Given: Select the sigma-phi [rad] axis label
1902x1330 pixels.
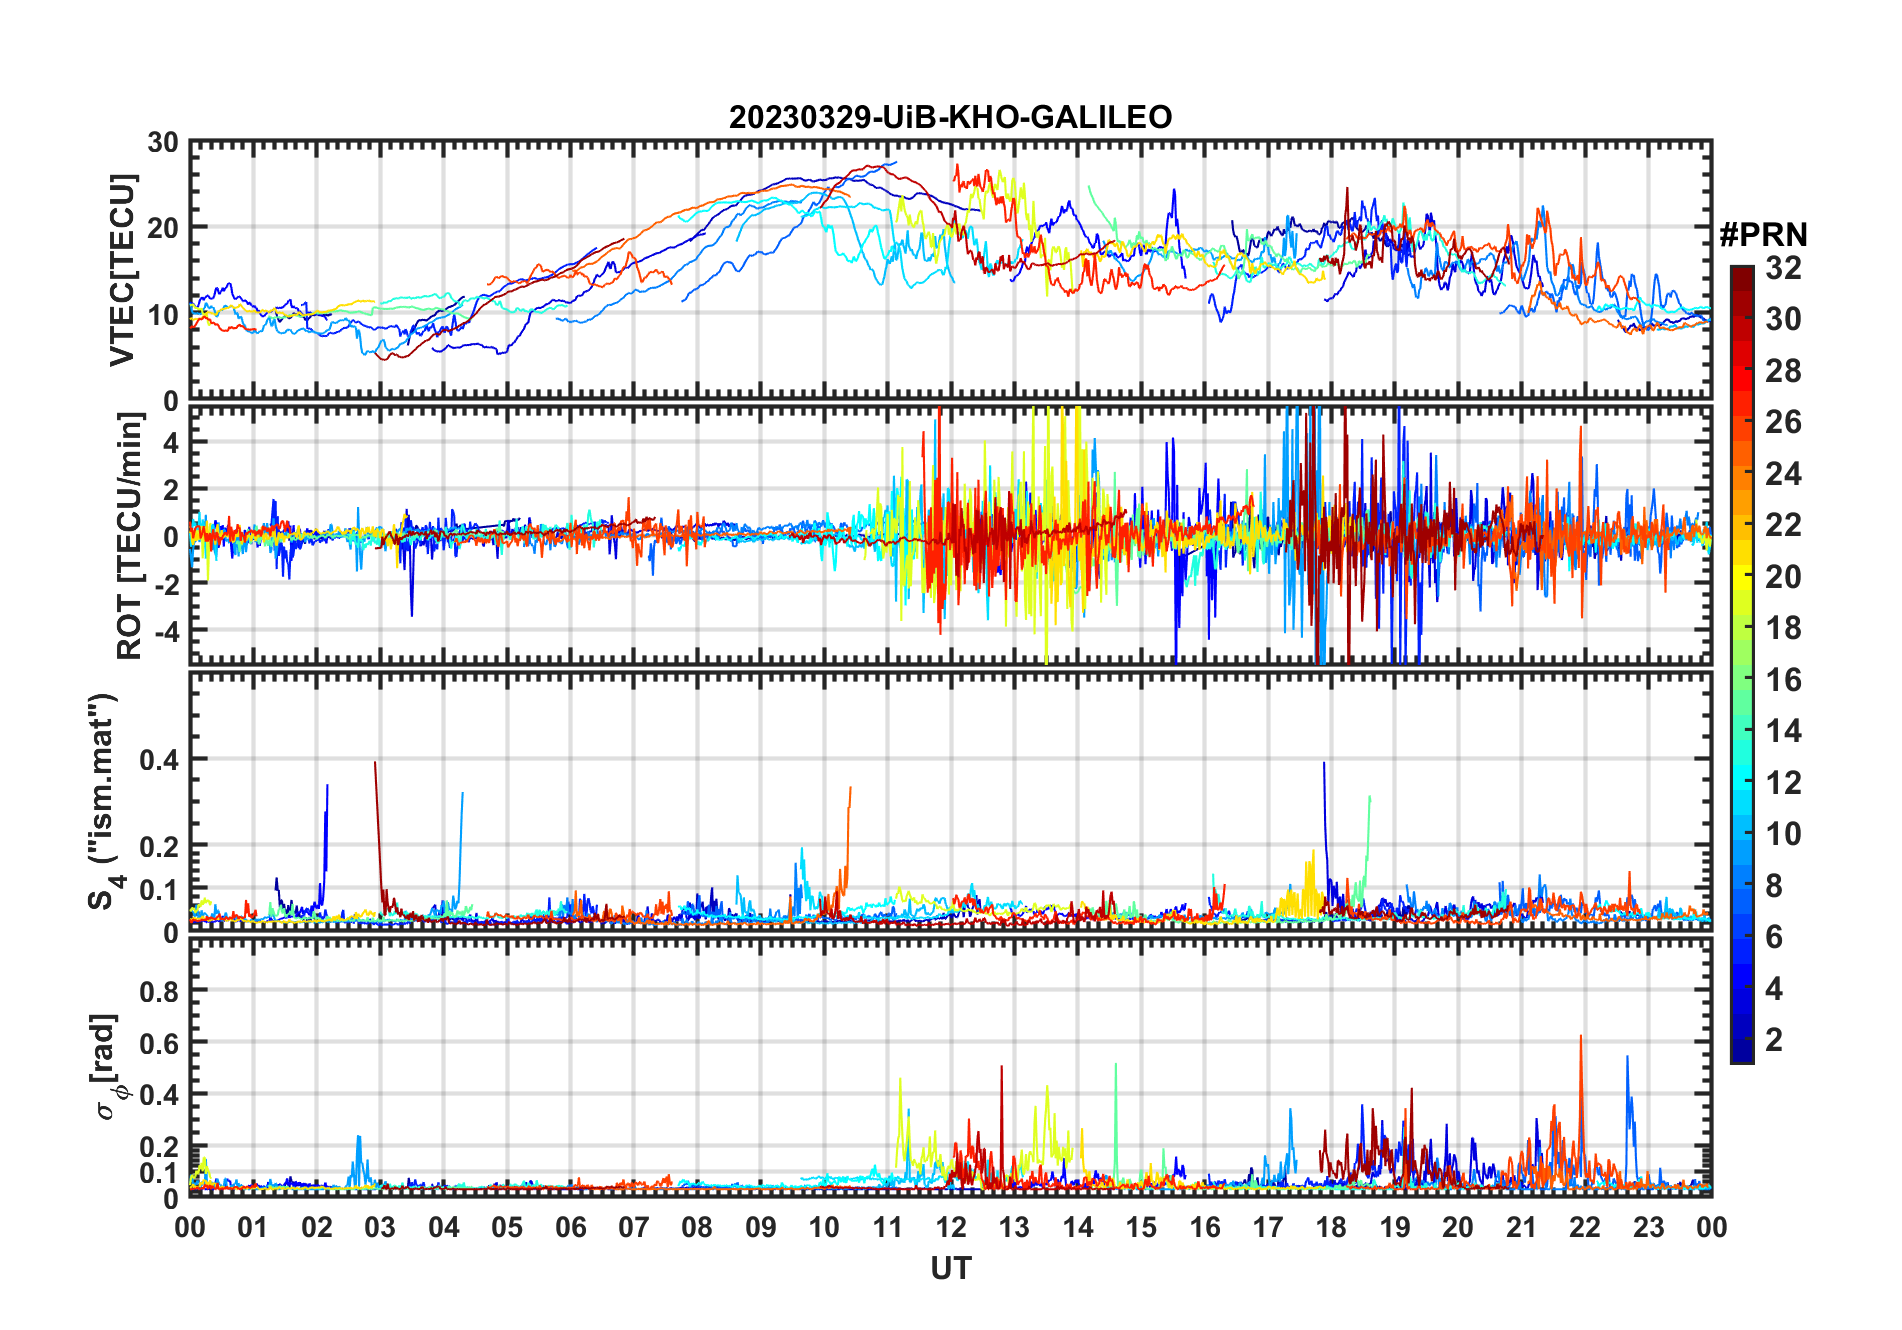Looking at the screenshot, I should (107, 1067).
